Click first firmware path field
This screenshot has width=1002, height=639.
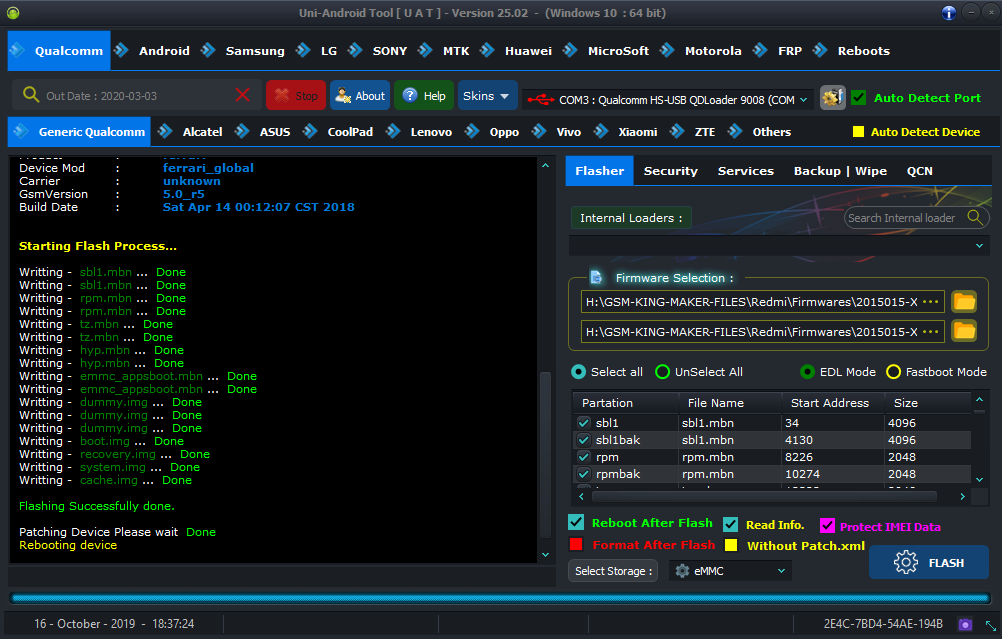click(x=762, y=302)
